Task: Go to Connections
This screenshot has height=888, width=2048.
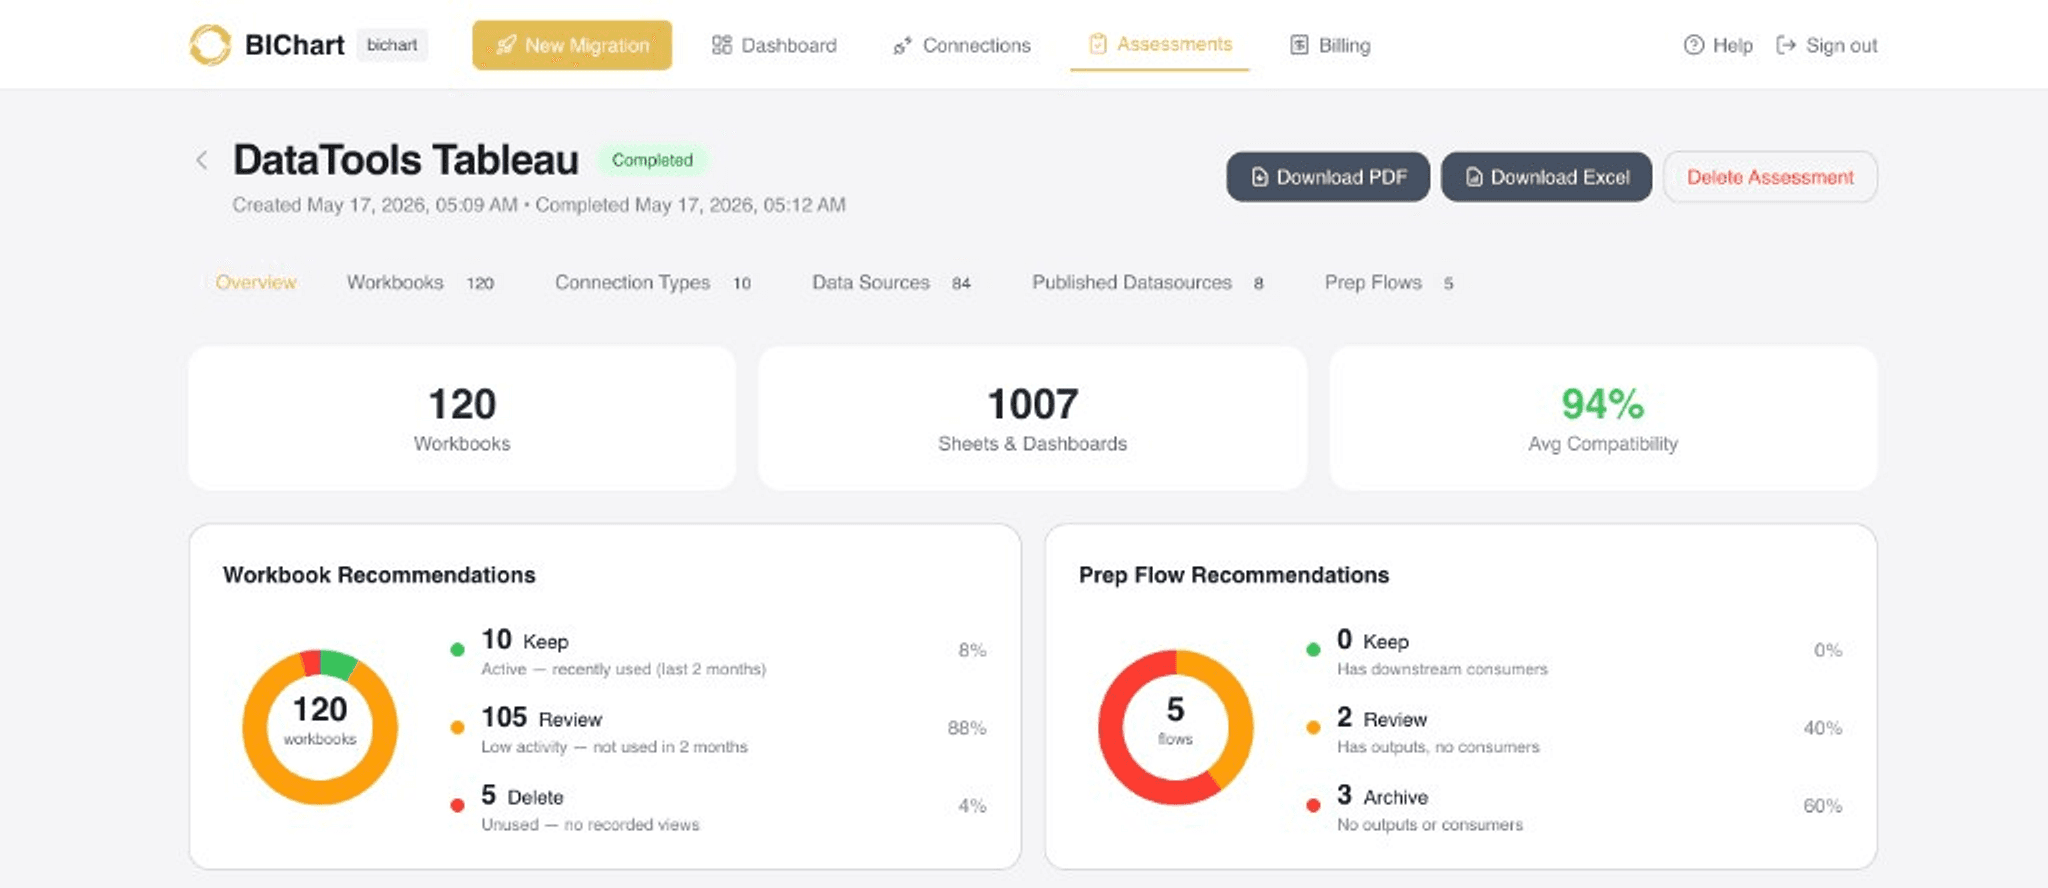Action: click(962, 46)
